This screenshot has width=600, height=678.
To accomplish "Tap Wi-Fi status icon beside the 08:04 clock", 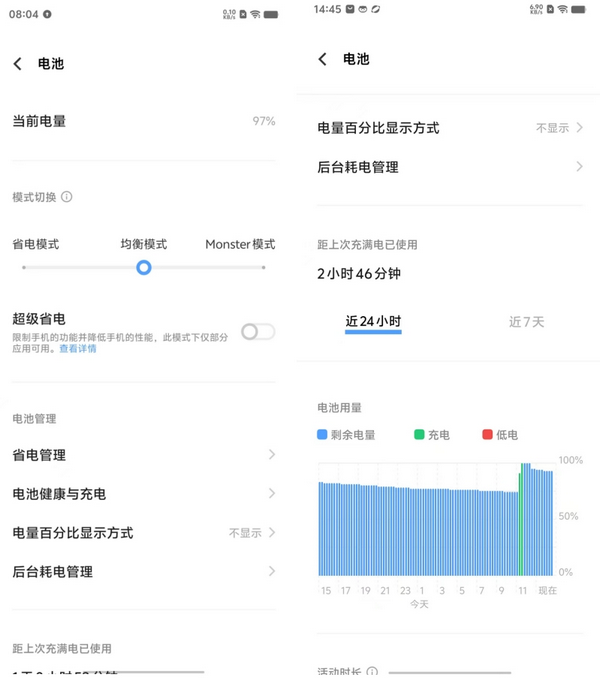I will 256,14.
